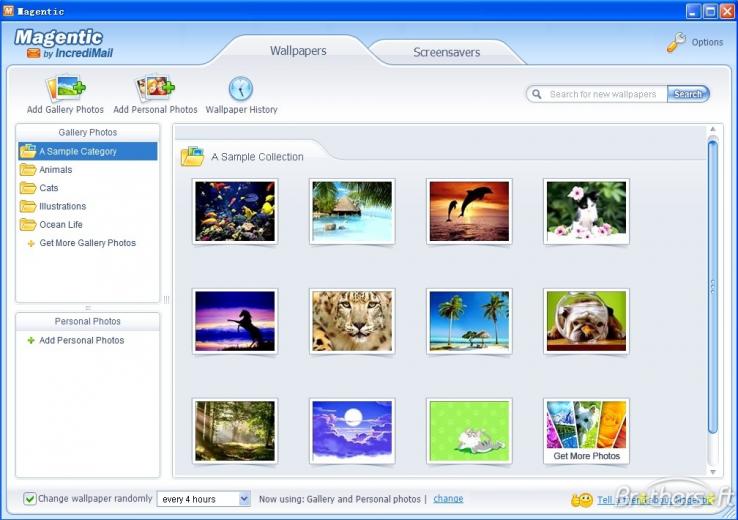
Task: Open Add Gallery Photos icon
Action: point(65,88)
